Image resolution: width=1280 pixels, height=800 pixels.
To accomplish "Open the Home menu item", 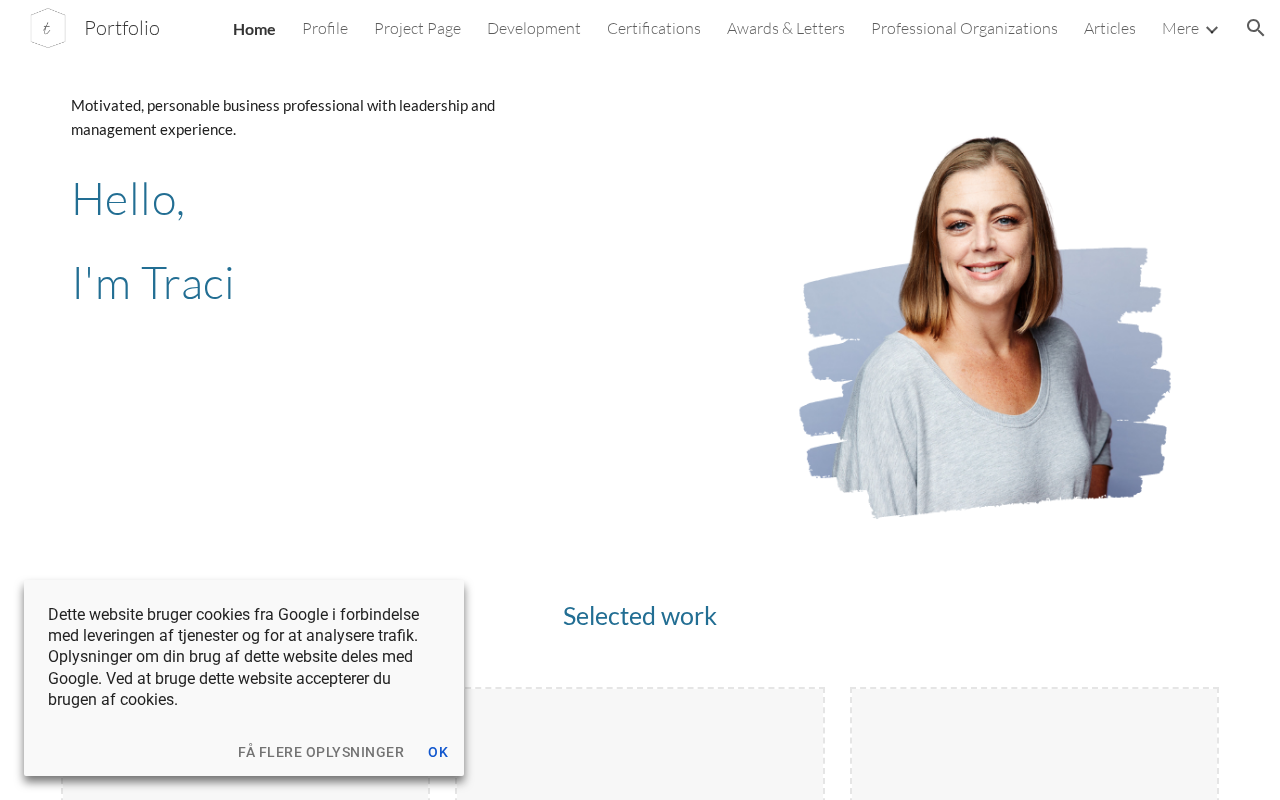I will (x=254, y=28).
